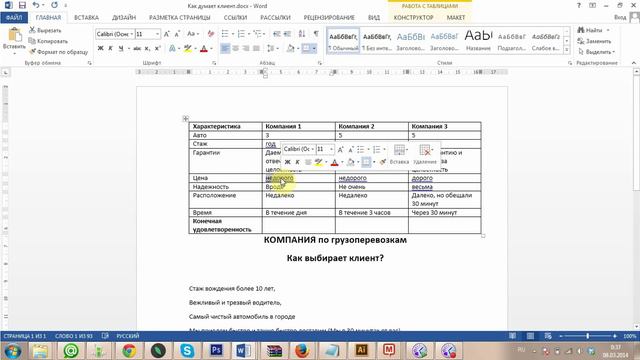Apply text highlight color in ribbon
Viewport: 640px width, 360px height.
pos(187,49)
